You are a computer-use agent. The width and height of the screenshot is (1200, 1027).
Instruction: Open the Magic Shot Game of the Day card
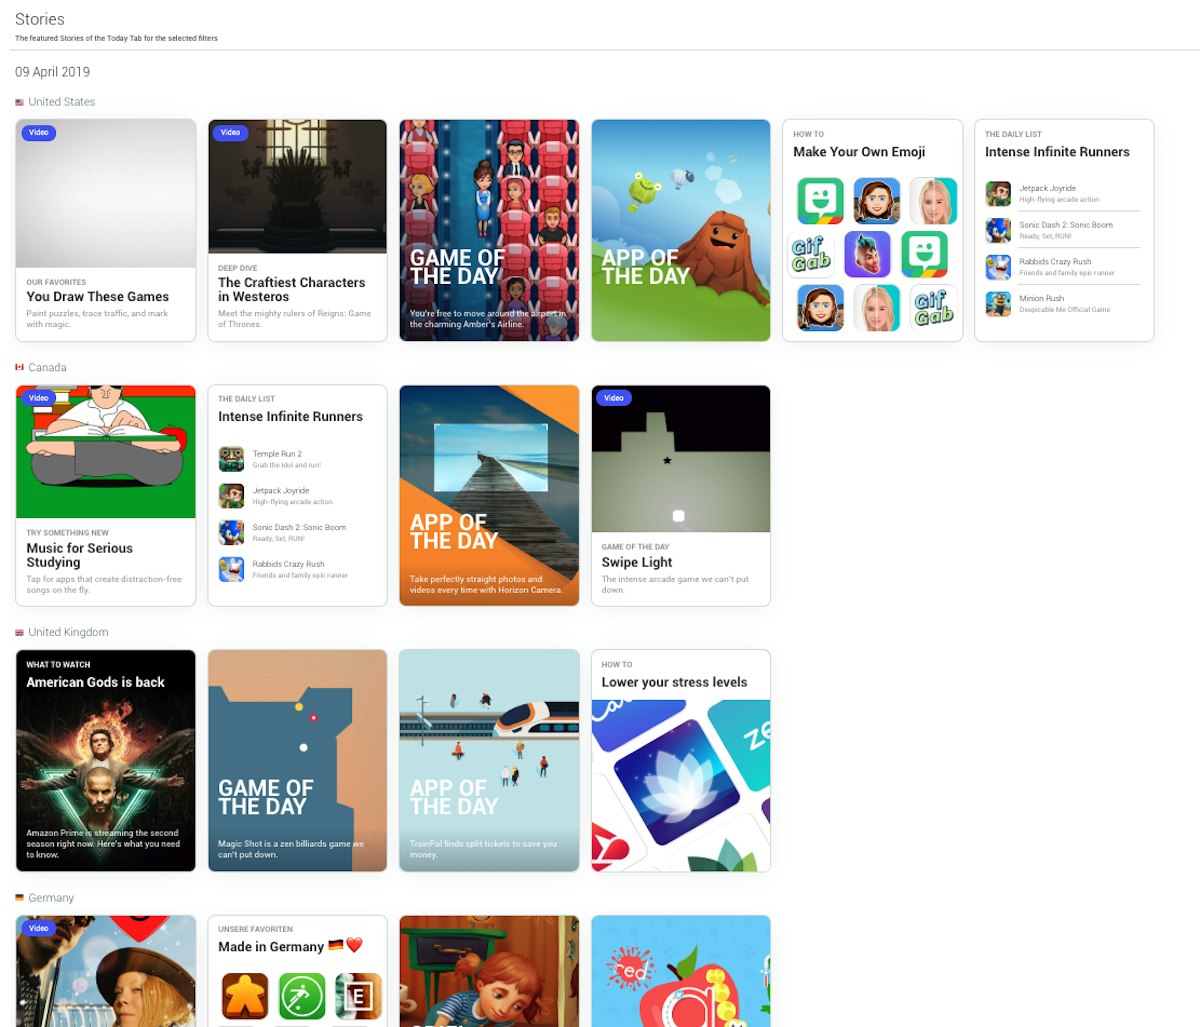click(x=297, y=760)
